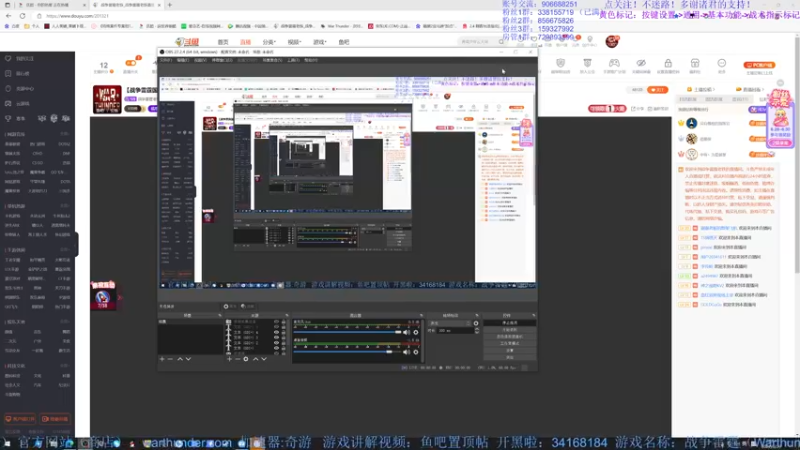Mute the top mixer channel speaker
The height and width of the screenshot is (450, 800).
407,332
